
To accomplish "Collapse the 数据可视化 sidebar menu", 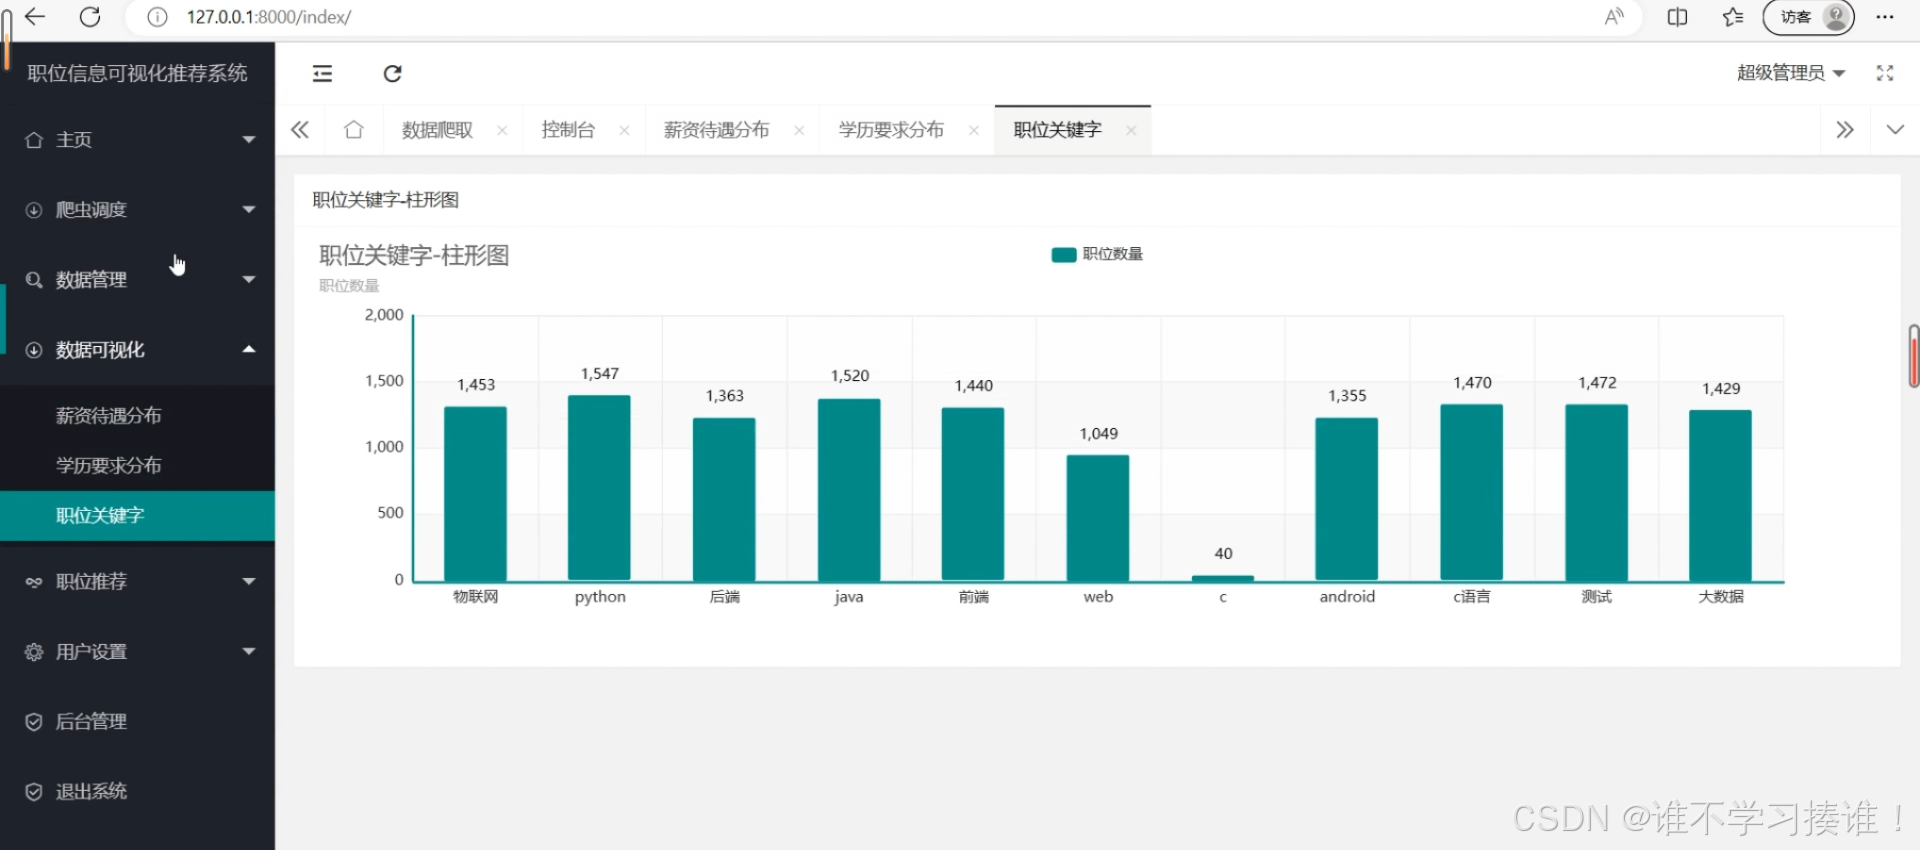I will (138, 350).
